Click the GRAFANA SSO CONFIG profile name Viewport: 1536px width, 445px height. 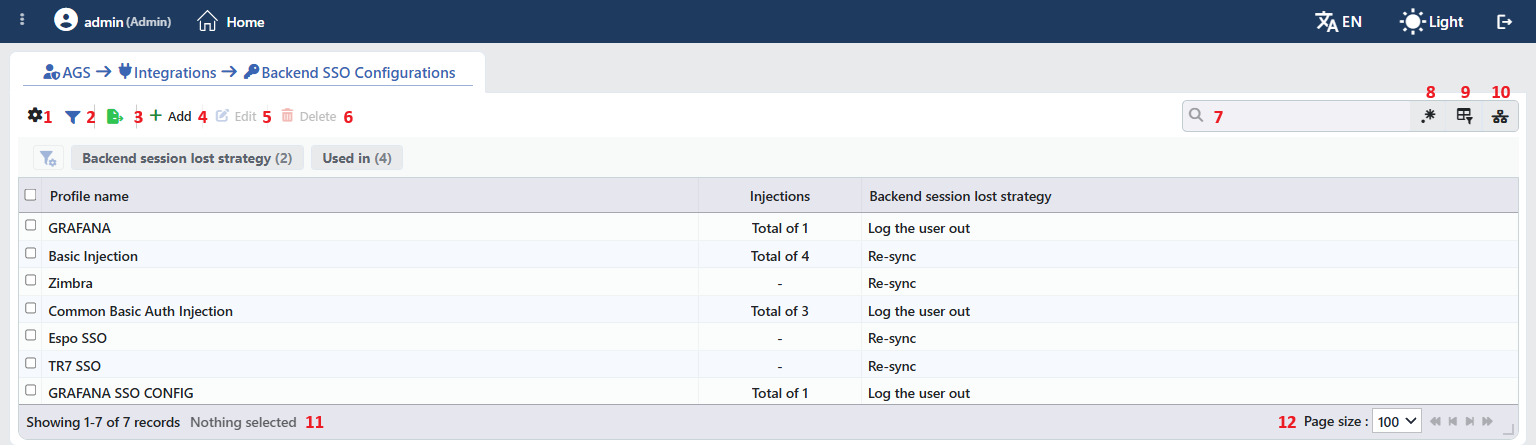(x=121, y=393)
